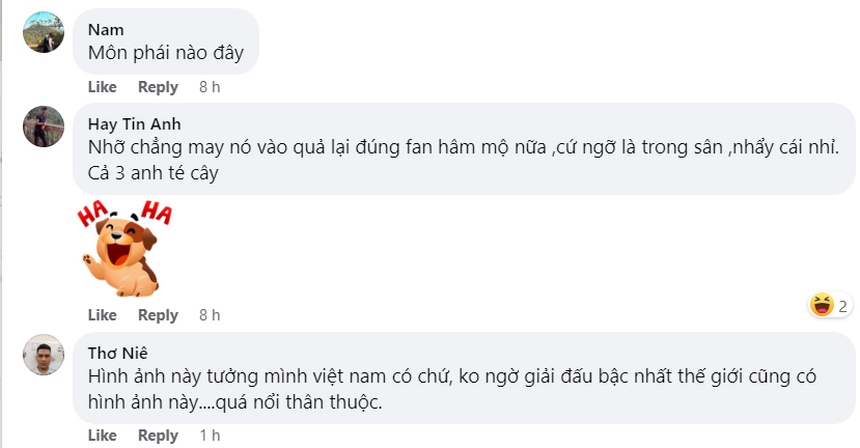860x448 pixels.
Task: Click the 1 h timestamp on Thơ Niê's comment
Action: pos(209,435)
